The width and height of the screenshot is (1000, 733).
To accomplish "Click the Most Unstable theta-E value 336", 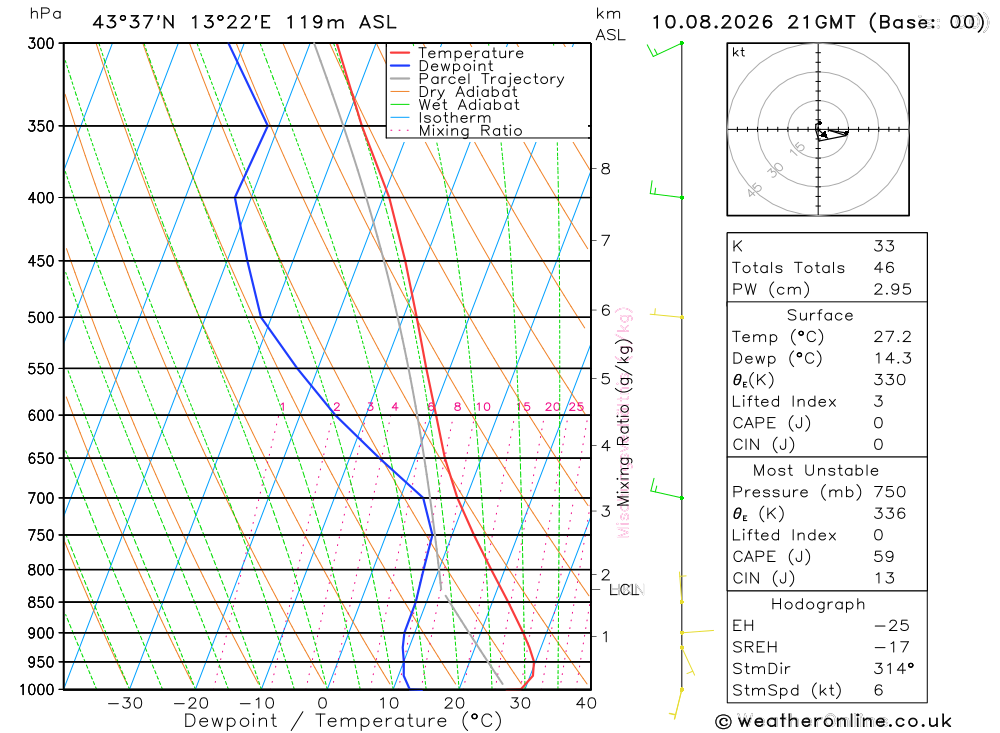I will [x=890, y=514].
